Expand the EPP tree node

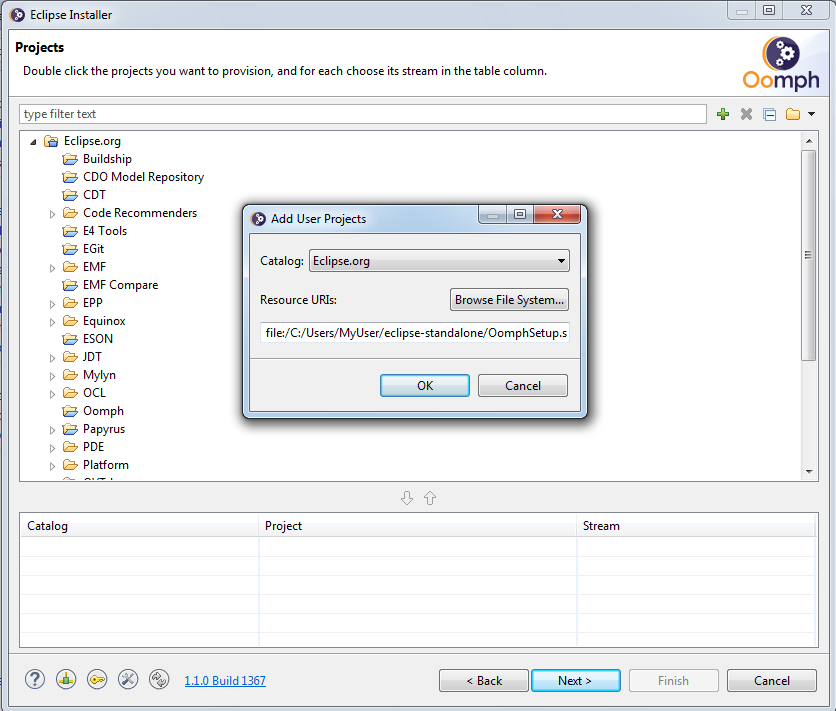[52, 304]
